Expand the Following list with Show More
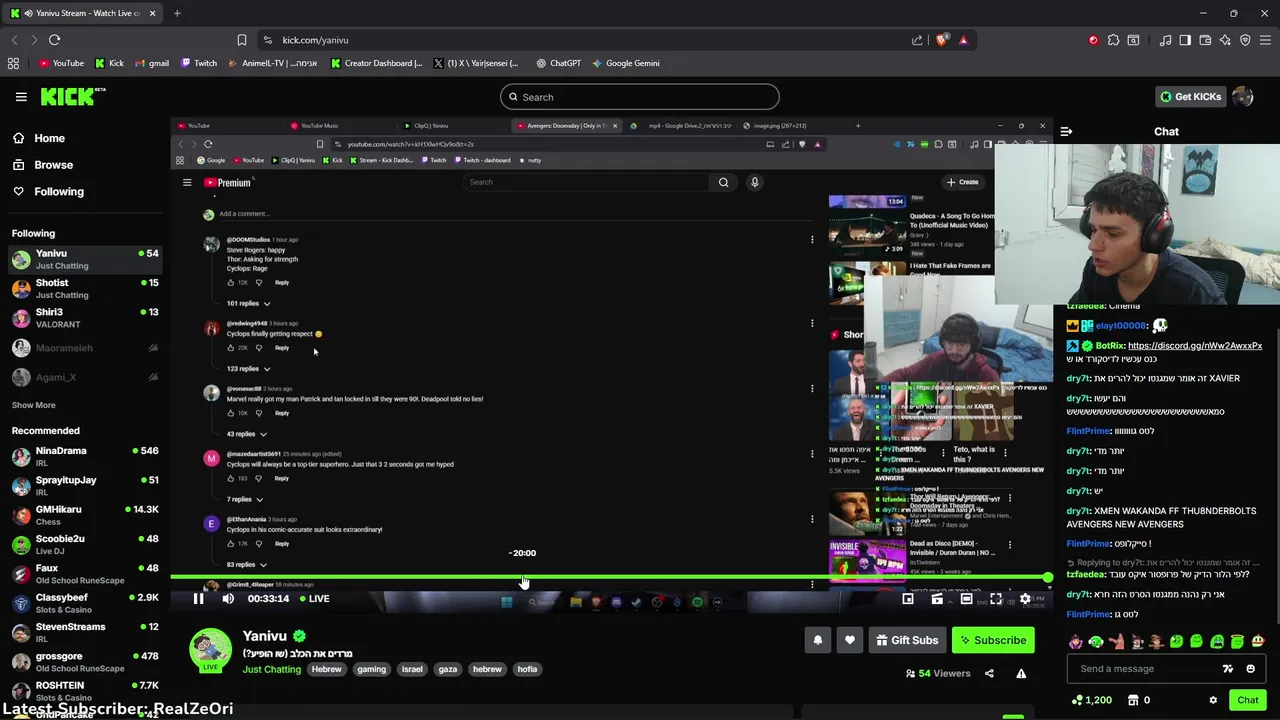Viewport: 1280px width, 720px height. [x=33, y=405]
